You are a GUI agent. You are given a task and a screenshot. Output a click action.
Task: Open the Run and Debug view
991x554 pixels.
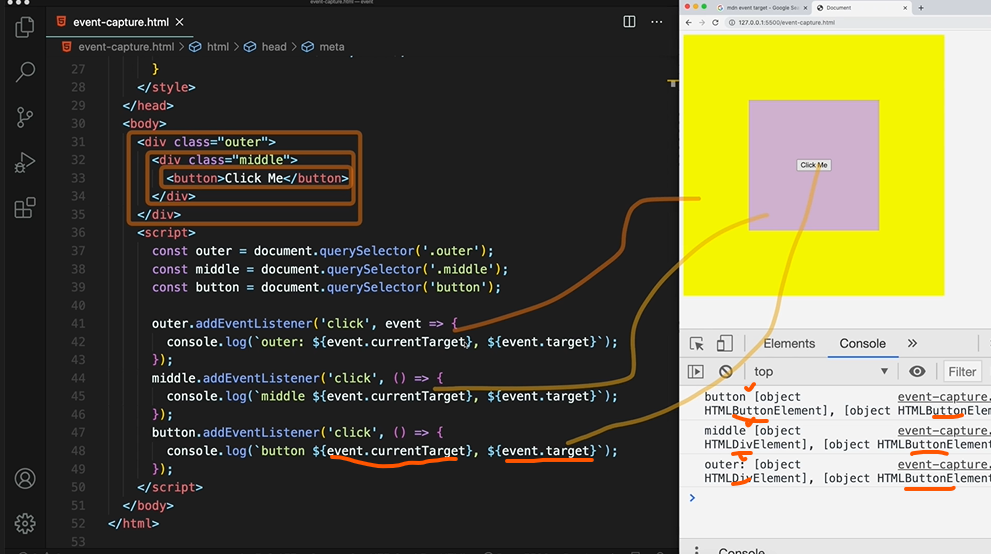click(x=25, y=162)
